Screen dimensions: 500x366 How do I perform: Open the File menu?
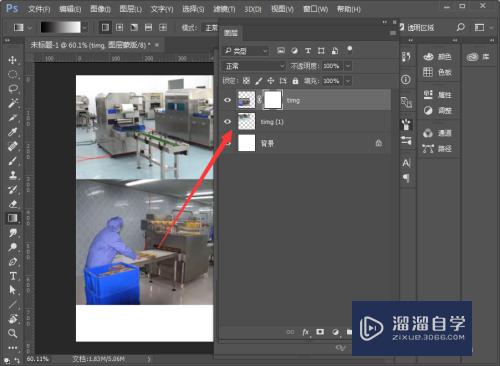(x=39, y=9)
